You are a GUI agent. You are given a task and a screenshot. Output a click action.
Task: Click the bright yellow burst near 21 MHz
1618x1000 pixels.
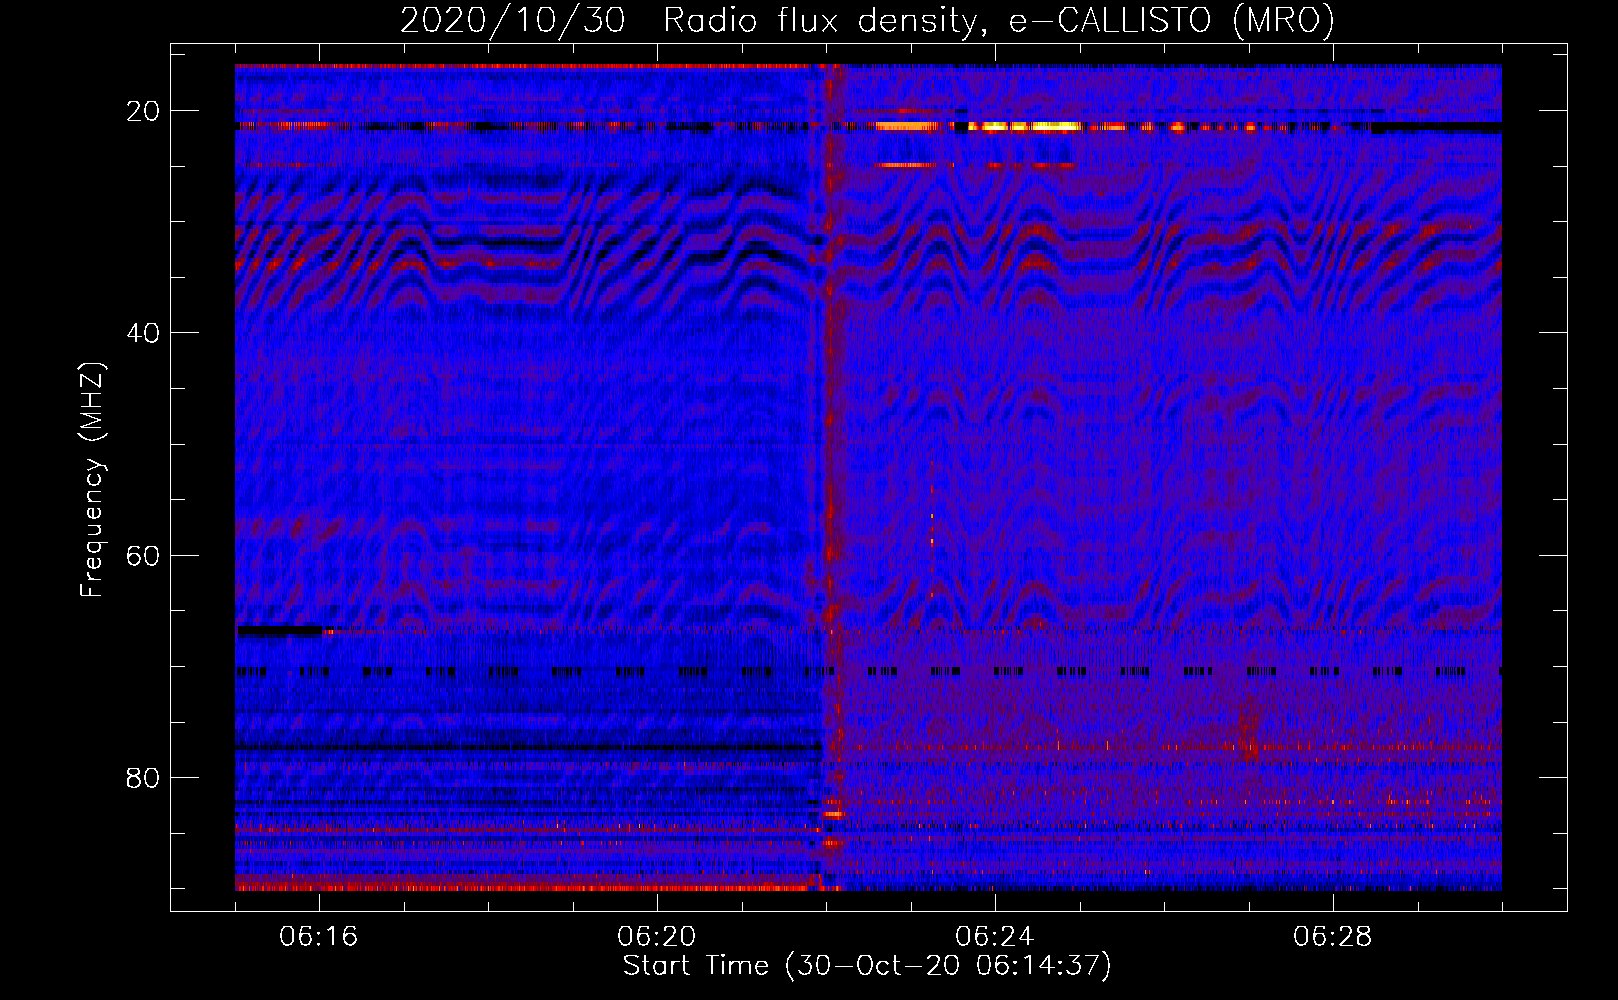pyautogui.click(x=1025, y=127)
